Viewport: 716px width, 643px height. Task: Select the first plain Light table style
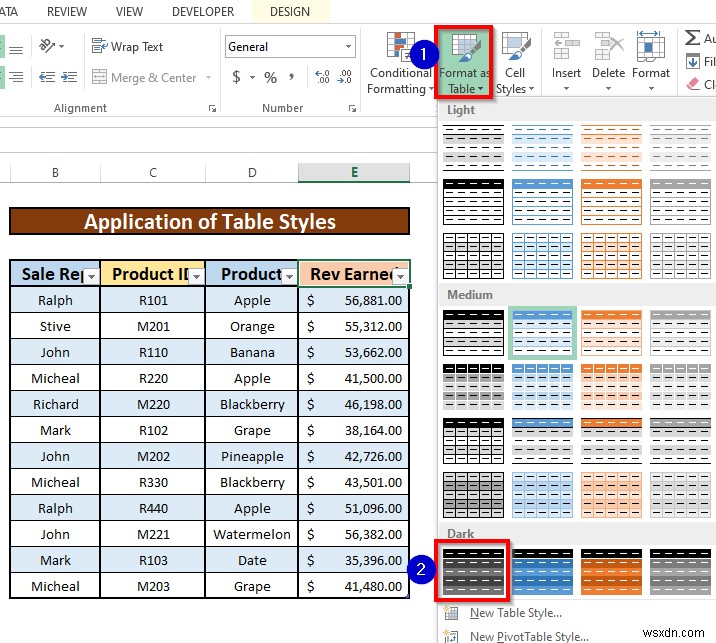point(473,147)
